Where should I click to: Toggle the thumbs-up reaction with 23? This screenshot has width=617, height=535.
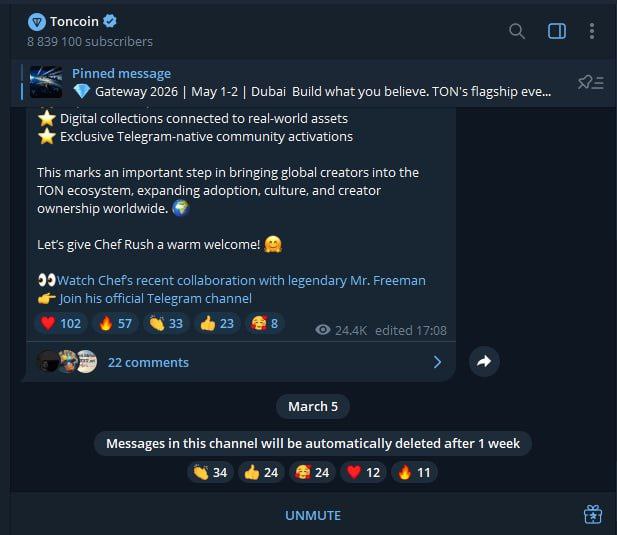(x=216, y=323)
